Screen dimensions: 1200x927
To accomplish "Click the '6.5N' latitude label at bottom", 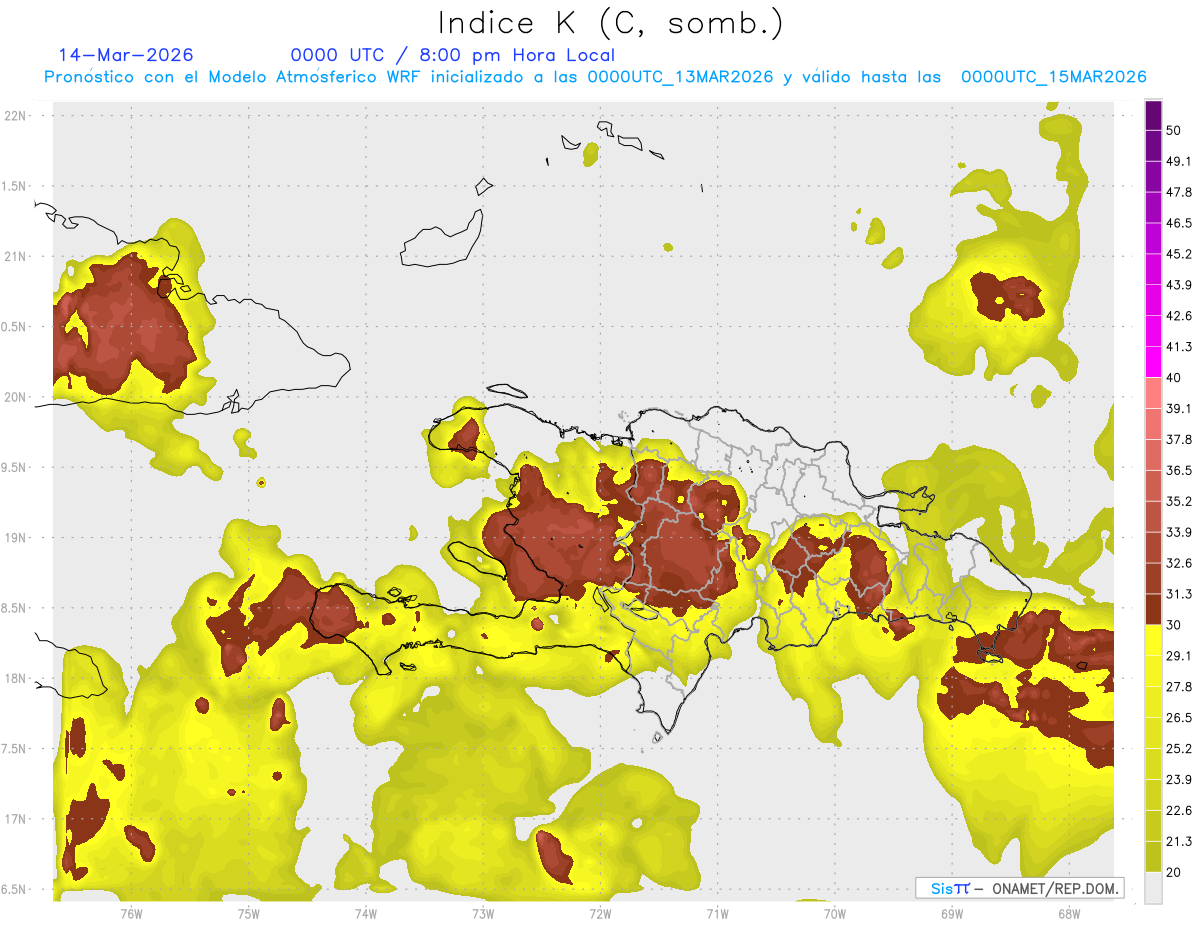I will click(x=15, y=889).
